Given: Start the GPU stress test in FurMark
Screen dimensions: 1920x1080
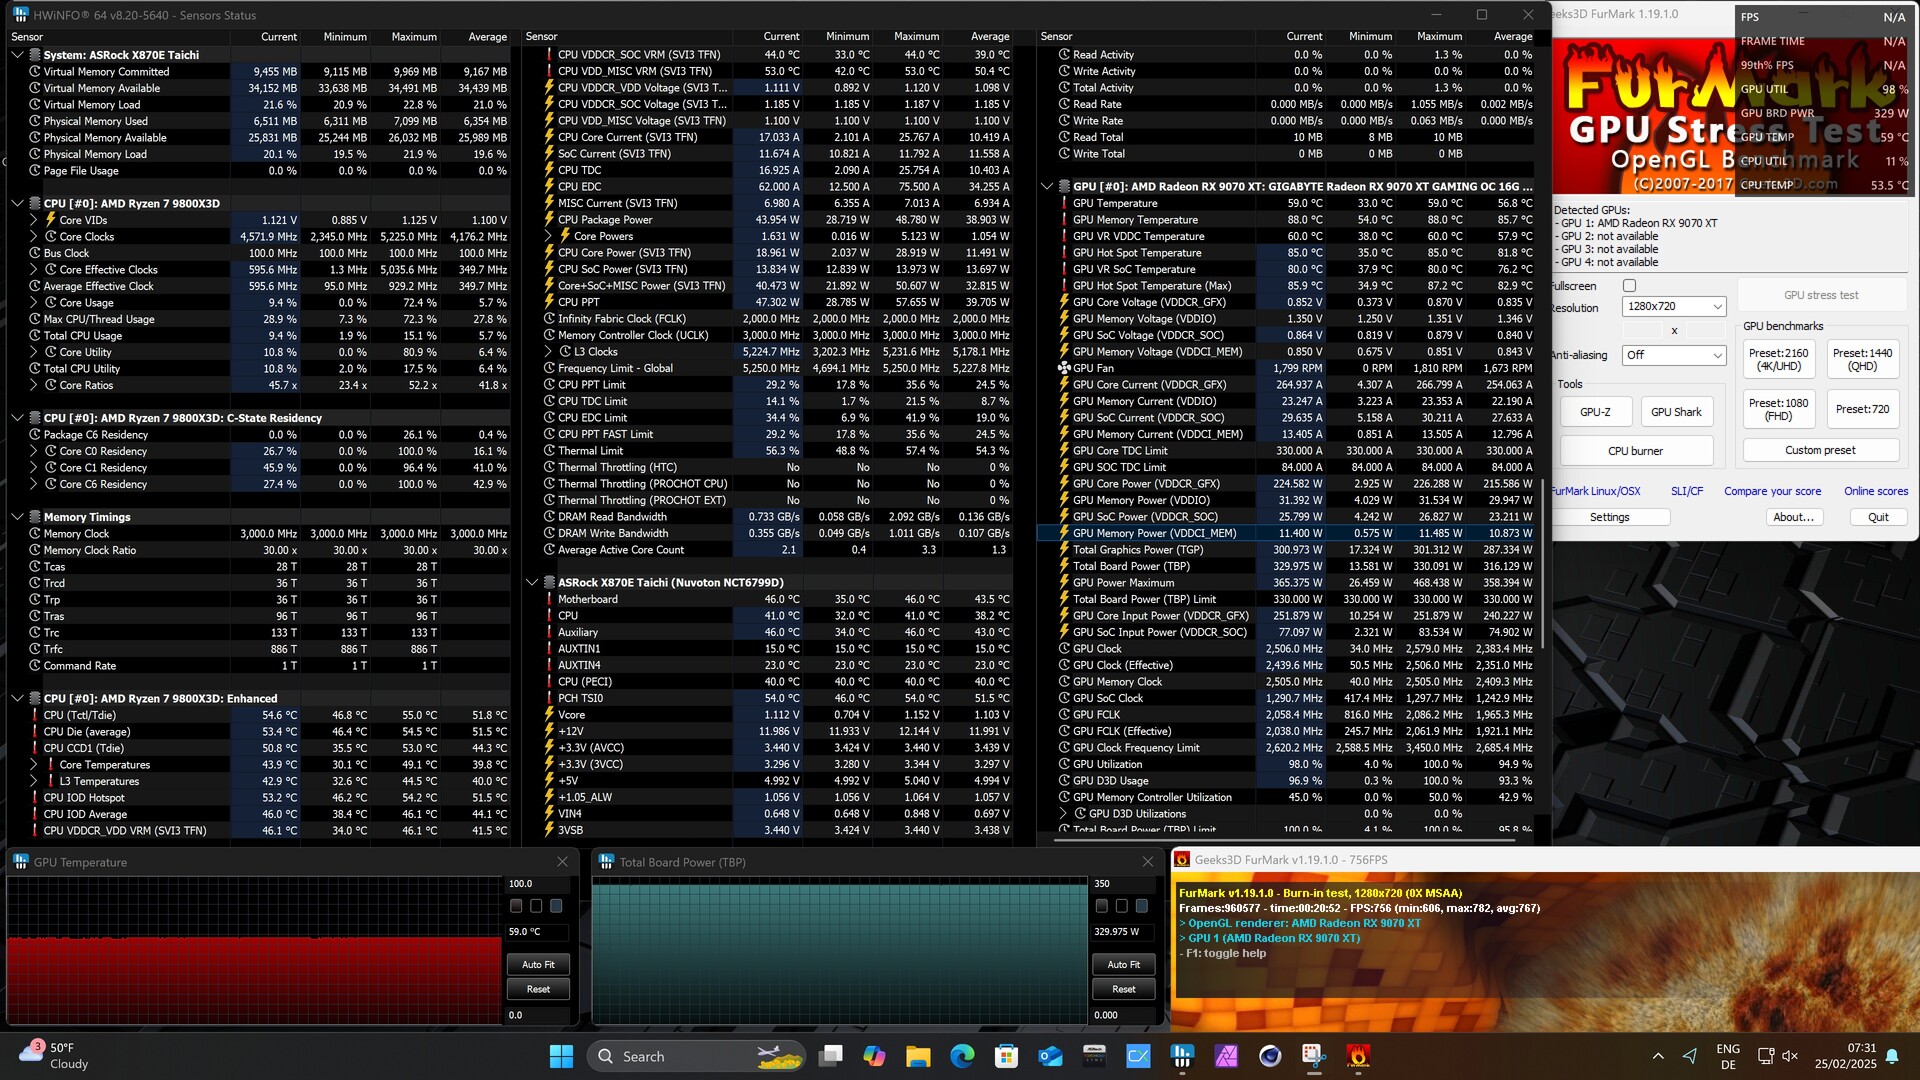Looking at the screenshot, I should point(1821,295).
